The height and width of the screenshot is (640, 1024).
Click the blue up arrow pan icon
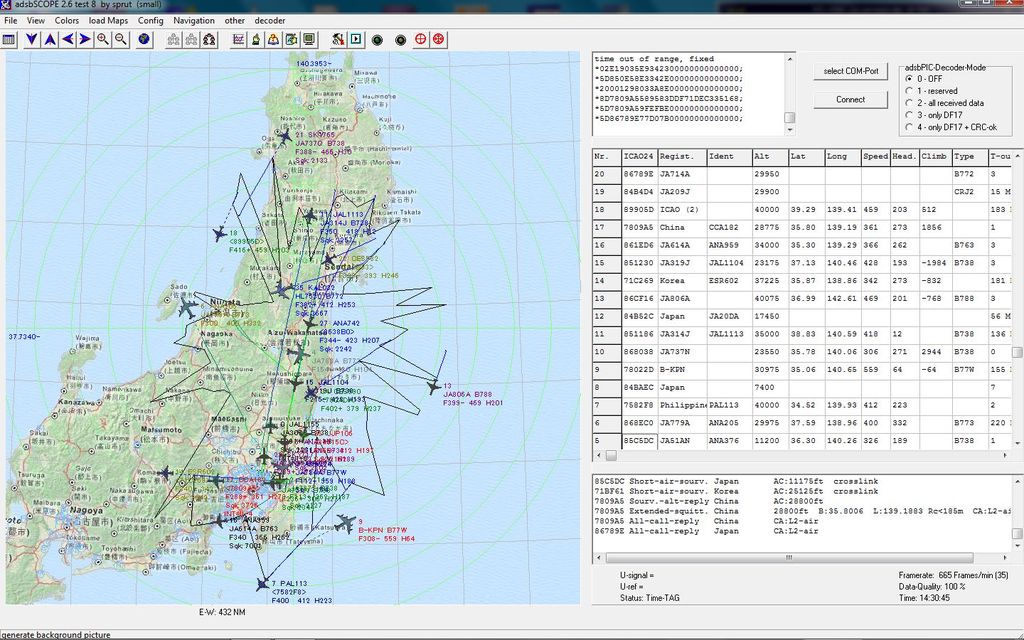(x=49, y=39)
